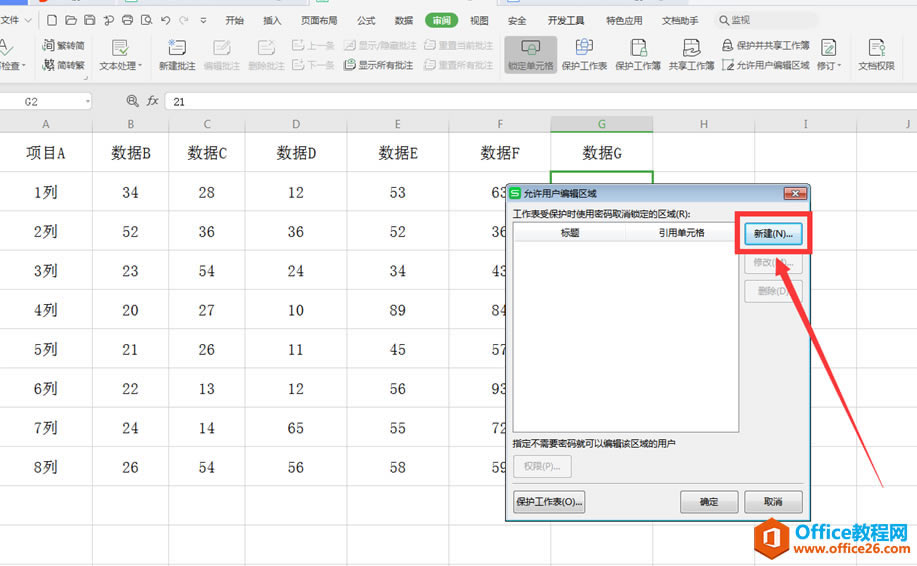
Task: Open the 页面布局 ribbon tab
Action: pyautogui.click(x=319, y=20)
